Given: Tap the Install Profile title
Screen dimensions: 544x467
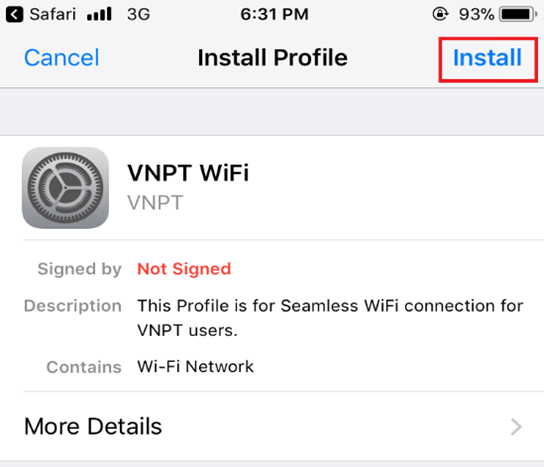Looking at the screenshot, I should [x=272, y=58].
